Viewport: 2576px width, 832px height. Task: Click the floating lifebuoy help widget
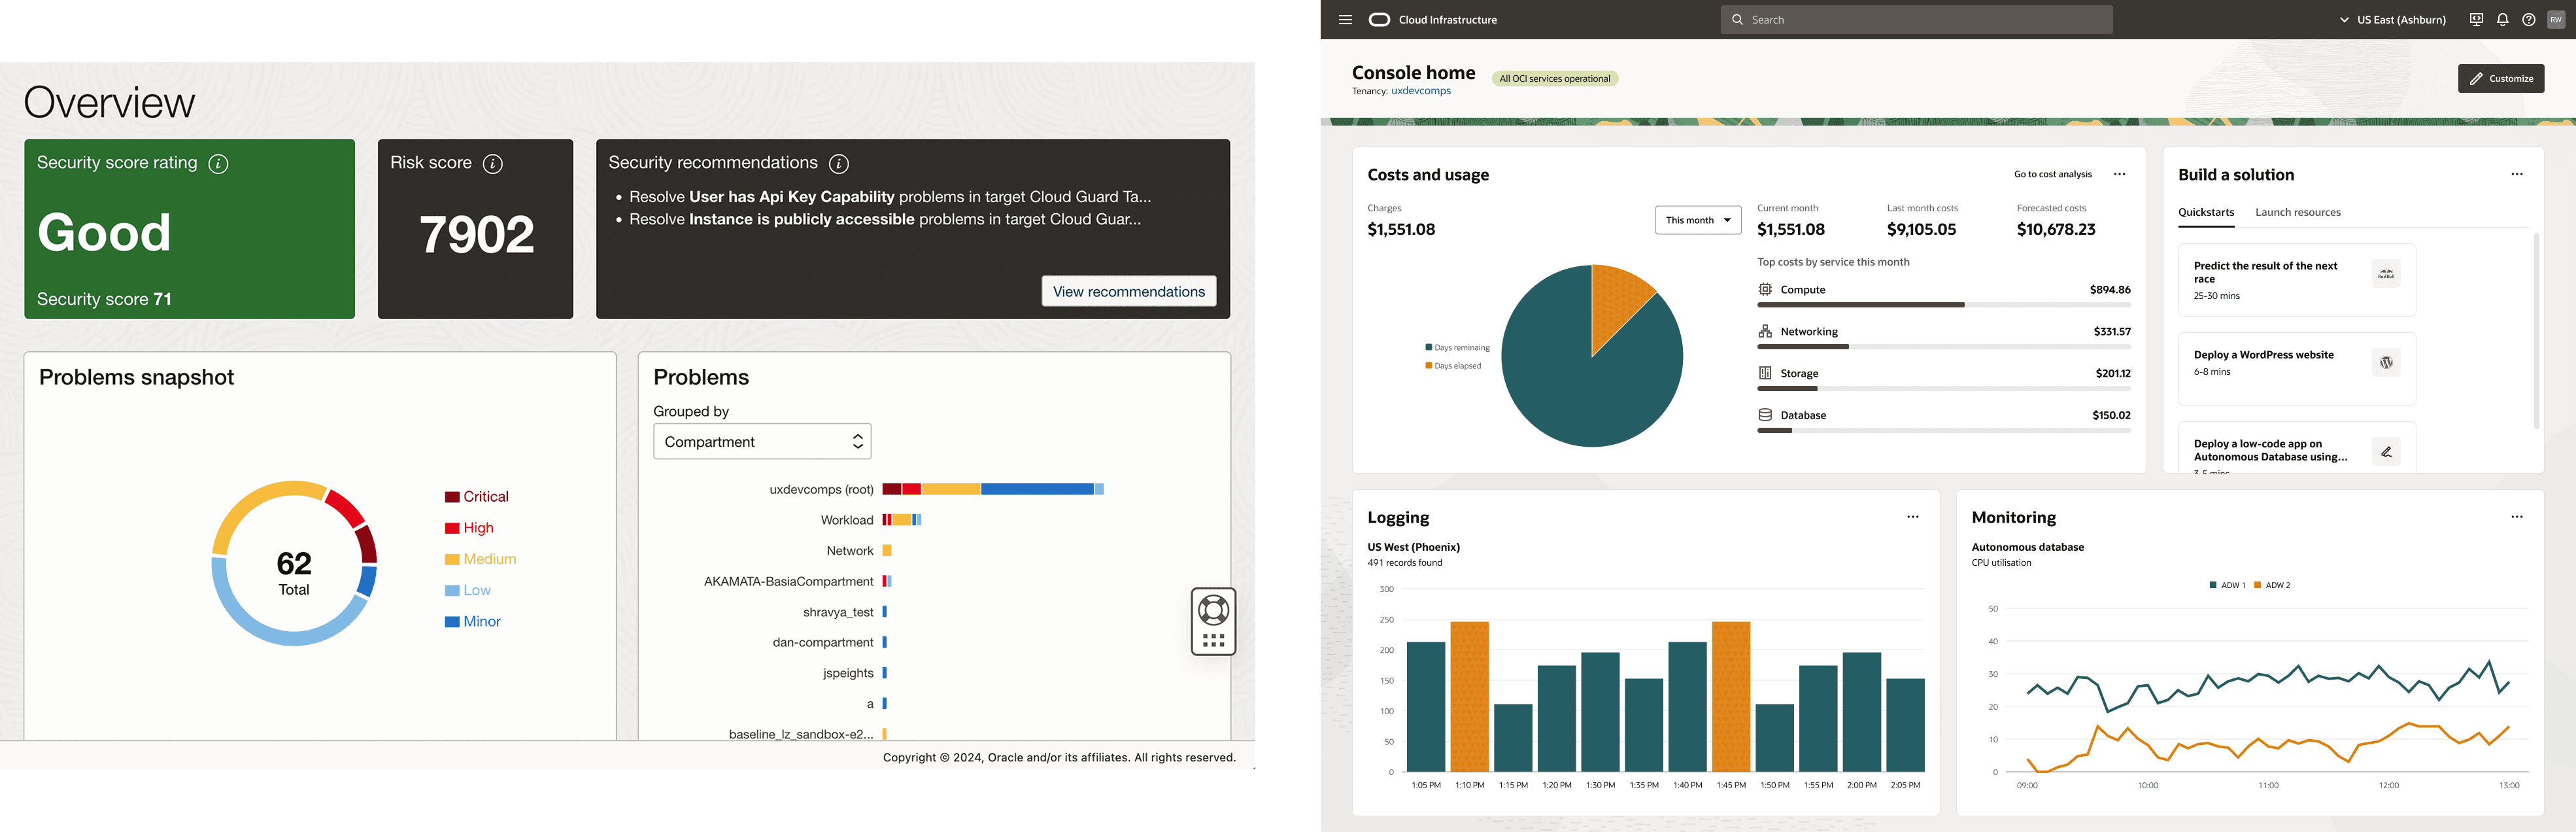click(1213, 610)
